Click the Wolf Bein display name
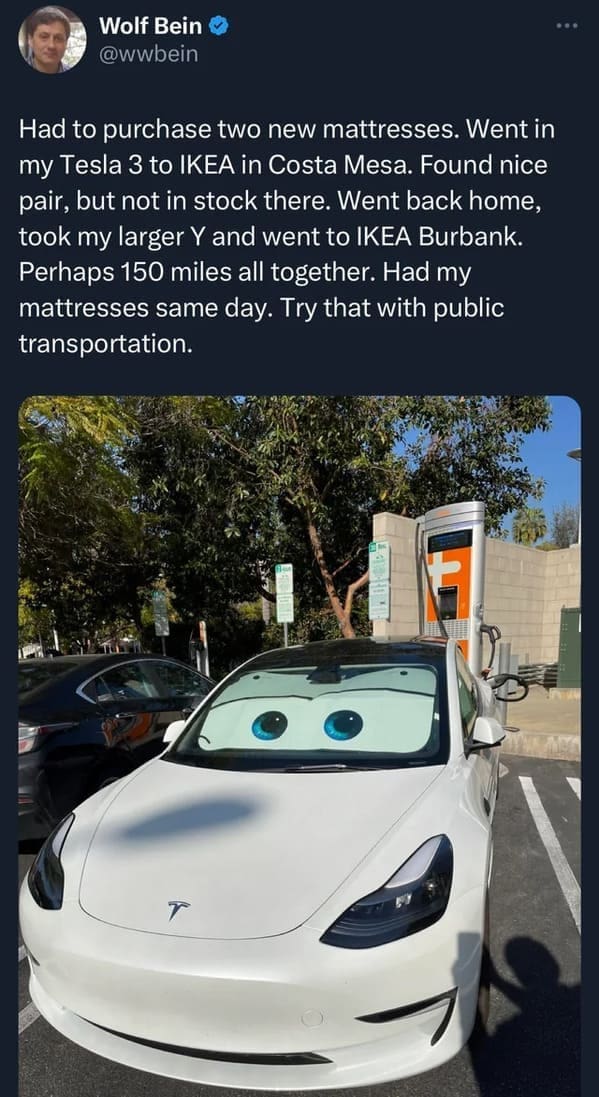The height and width of the screenshot is (1097, 599). (x=150, y=26)
